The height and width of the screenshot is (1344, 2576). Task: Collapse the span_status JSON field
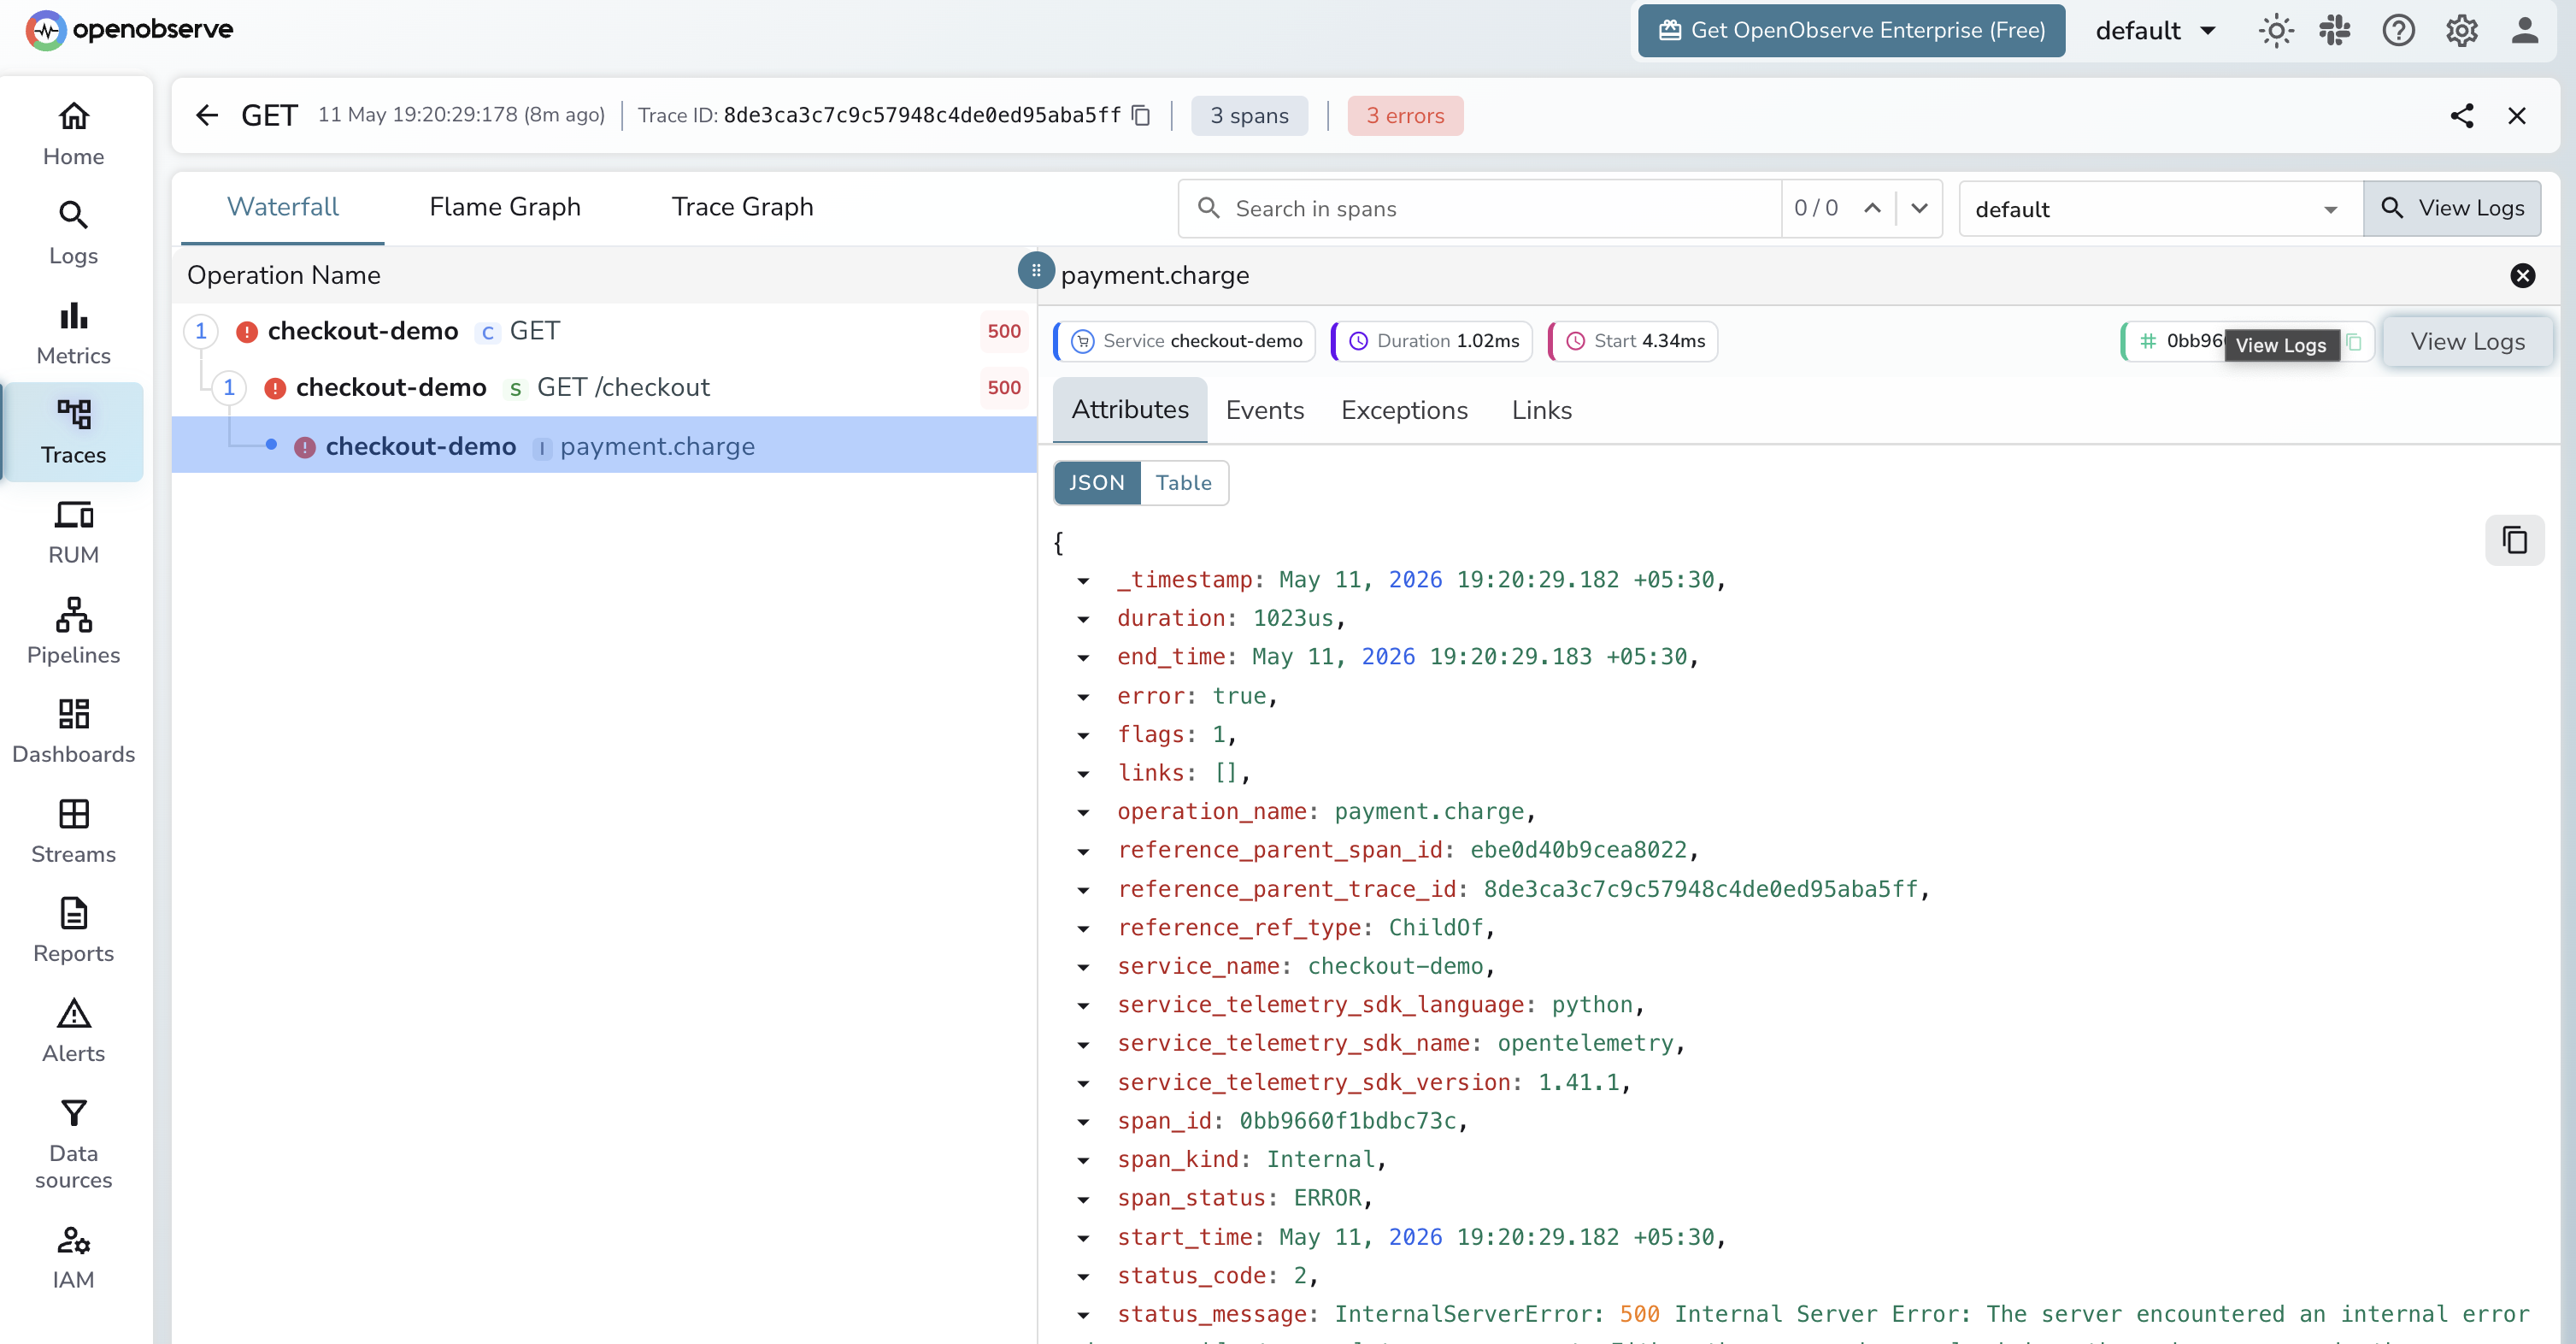pyautogui.click(x=1083, y=1199)
